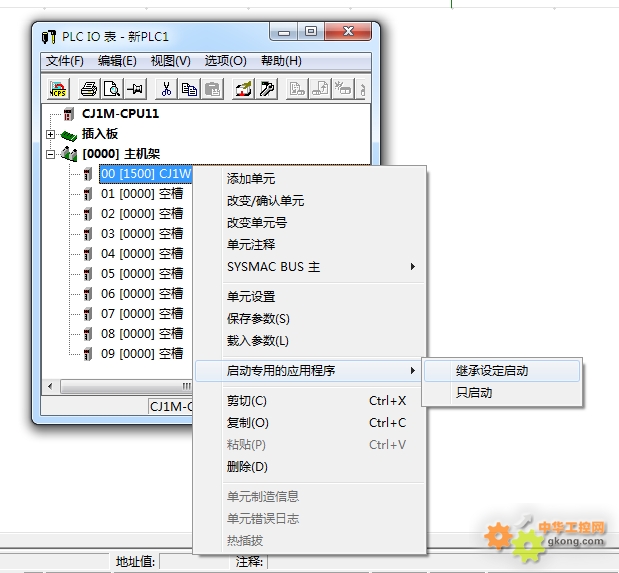Expand 启动专用的应用程序 submenu arrow
This screenshot has width=619, height=573.
pyautogui.click(x=413, y=370)
